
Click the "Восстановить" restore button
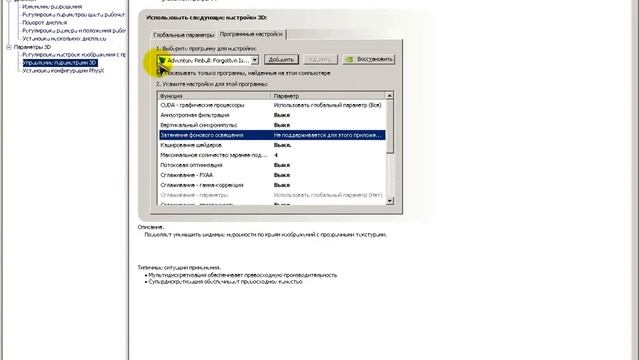[x=369, y=60]
